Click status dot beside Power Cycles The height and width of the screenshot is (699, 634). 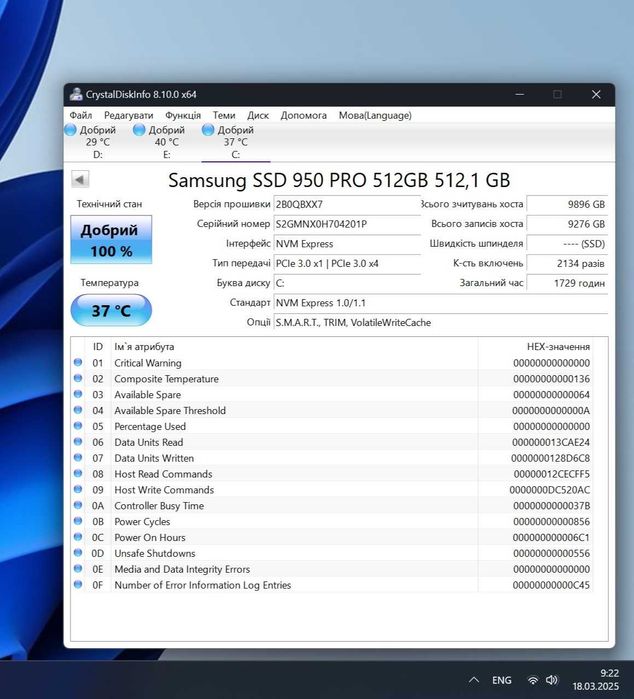pyautogui.click(x=78, y=521)
